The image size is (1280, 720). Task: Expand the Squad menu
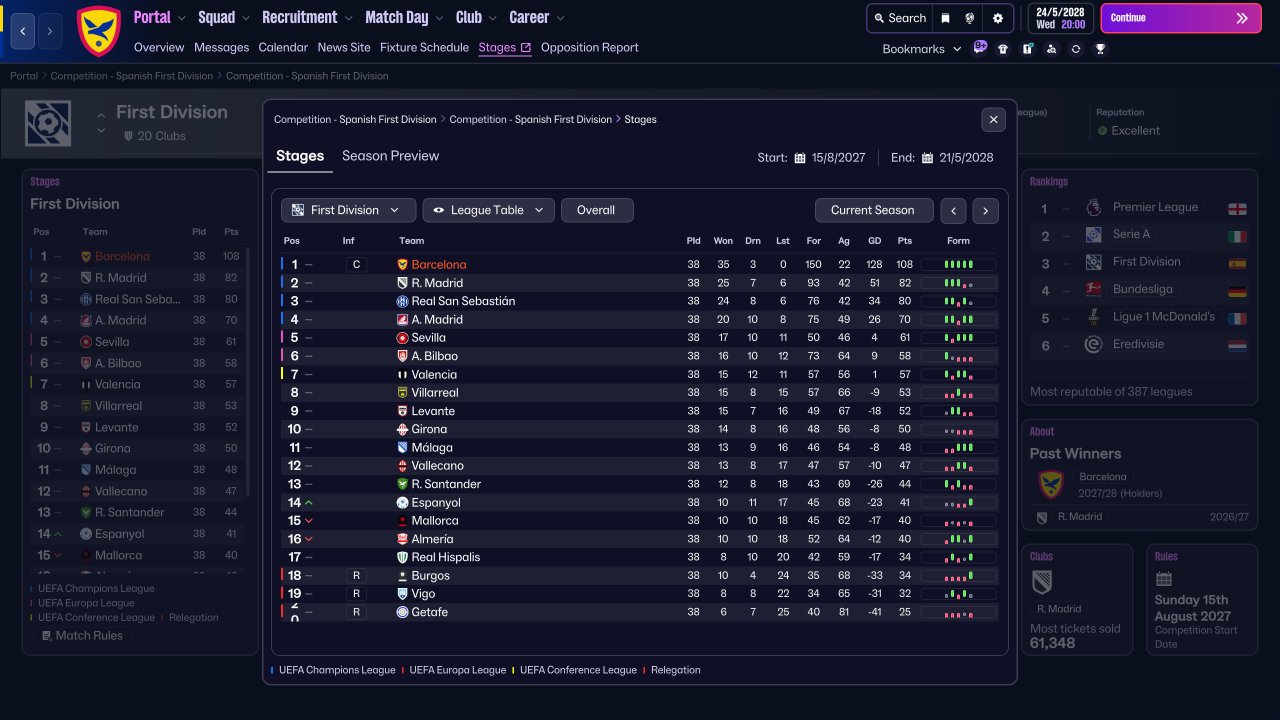coord(225,17)
